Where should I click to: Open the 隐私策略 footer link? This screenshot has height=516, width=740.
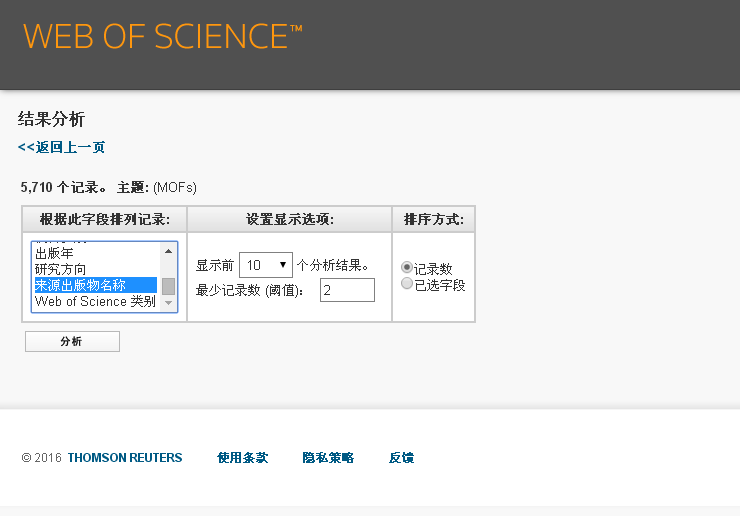328,458
